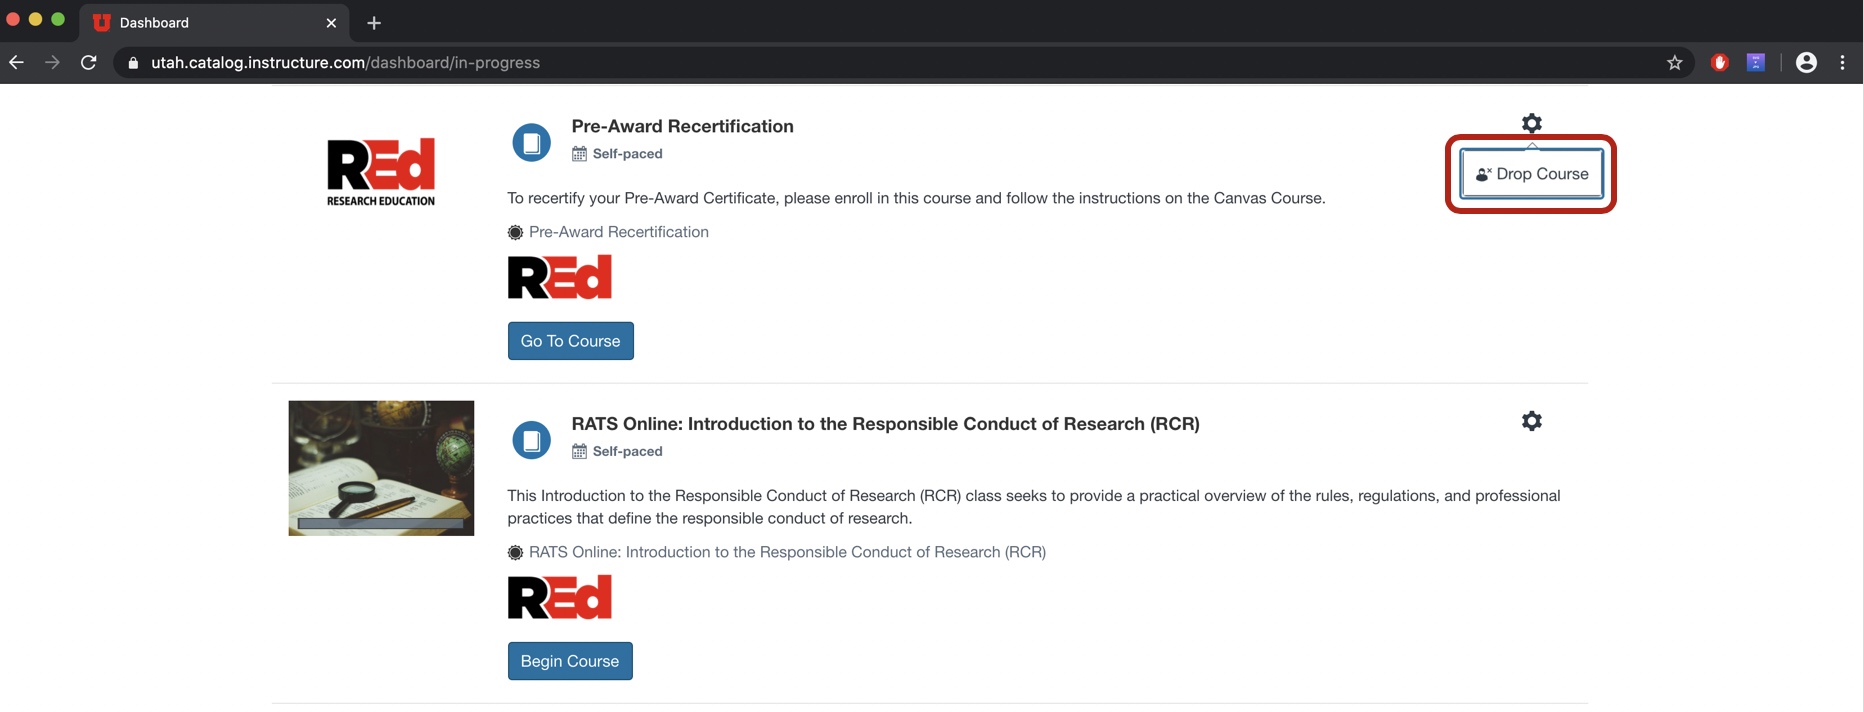Open gear settings for Pre-Award Recertification
1864x712 pixels.
pos(1531,123)
